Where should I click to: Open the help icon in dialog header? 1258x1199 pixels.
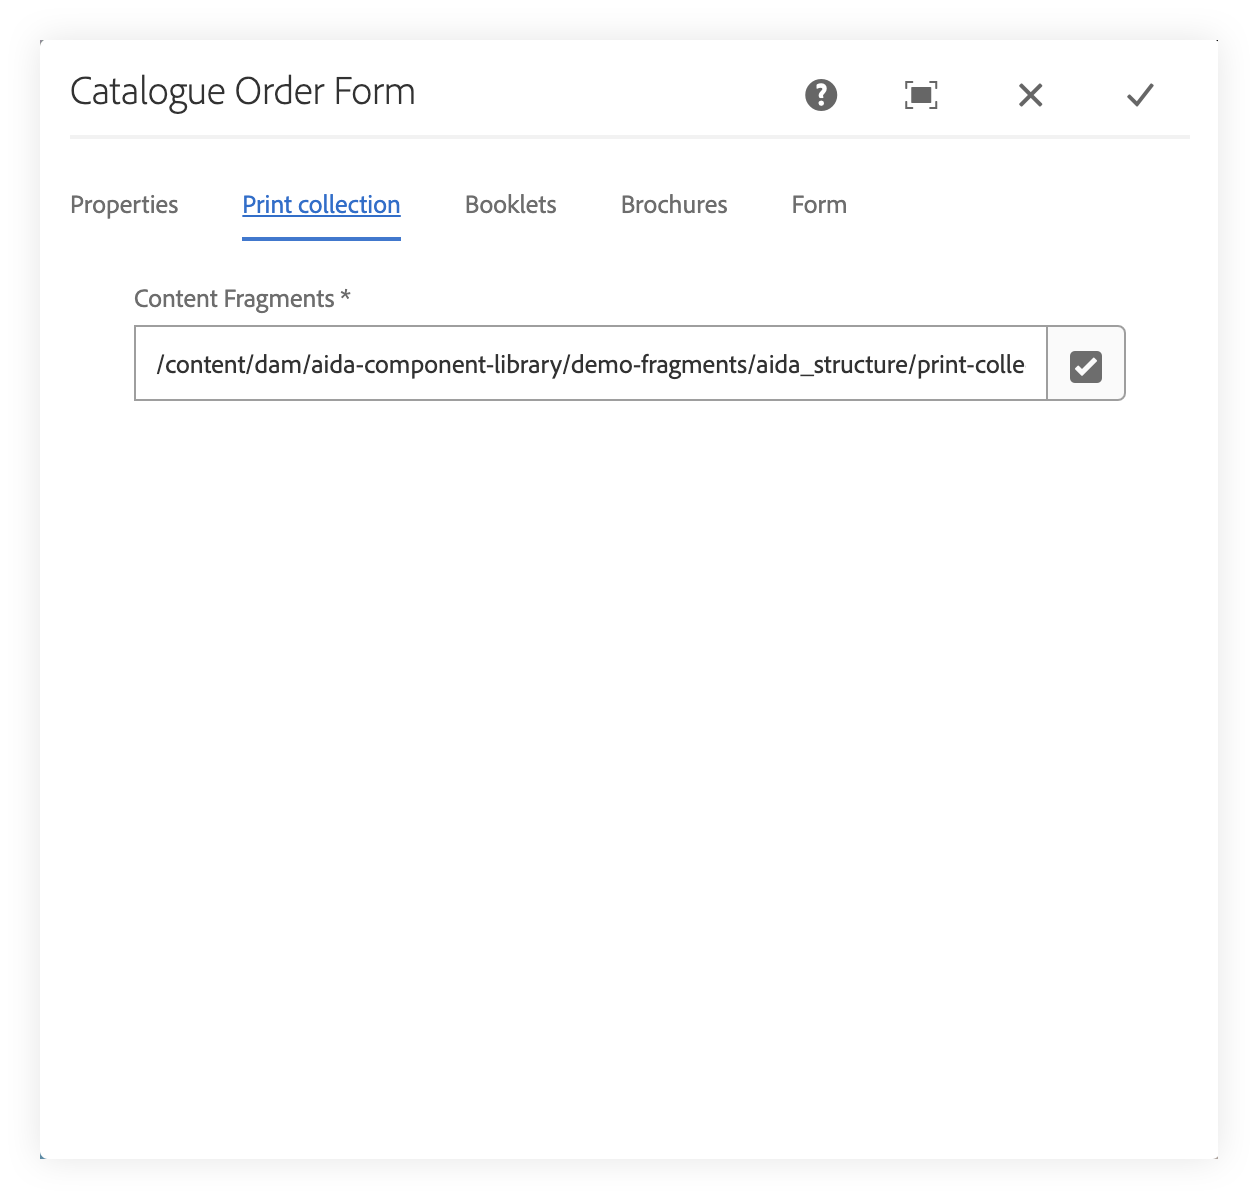point(820,95)
